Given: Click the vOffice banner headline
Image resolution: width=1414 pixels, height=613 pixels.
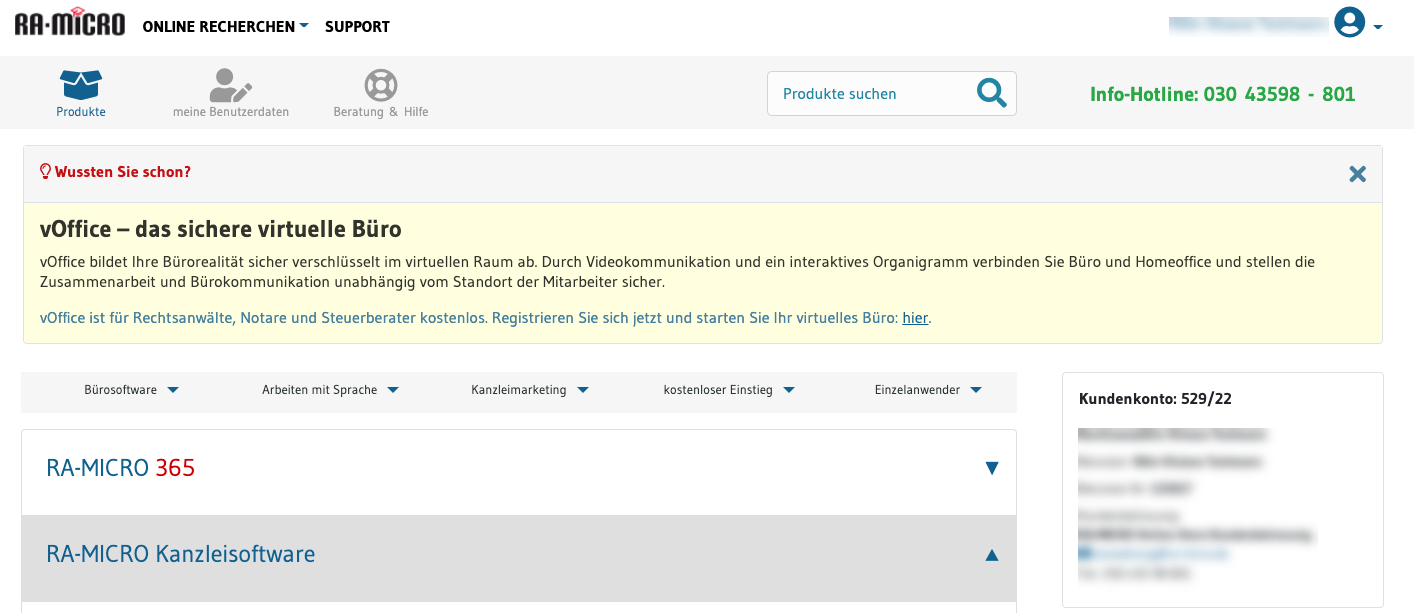Looking at the screenshot, I should click(220, 229).
